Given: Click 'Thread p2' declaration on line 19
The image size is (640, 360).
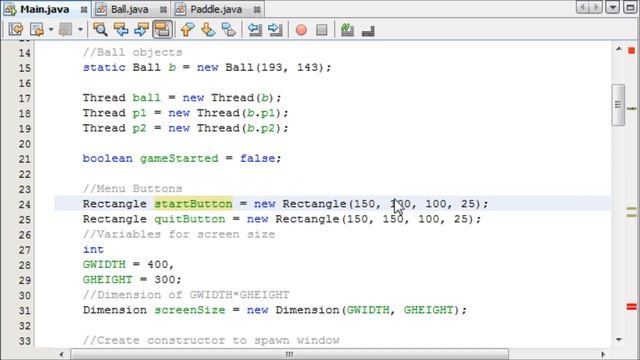Looking at the screenshot, I should (186, 128).
